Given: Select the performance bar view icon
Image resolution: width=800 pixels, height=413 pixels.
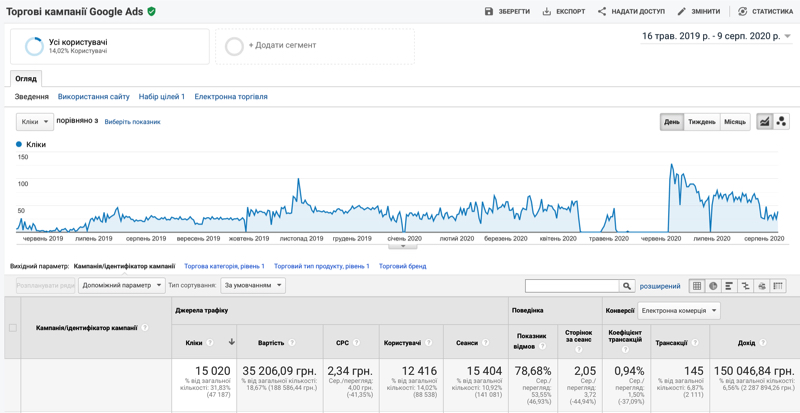Looking at the screenshot, I should coord(729,286).
